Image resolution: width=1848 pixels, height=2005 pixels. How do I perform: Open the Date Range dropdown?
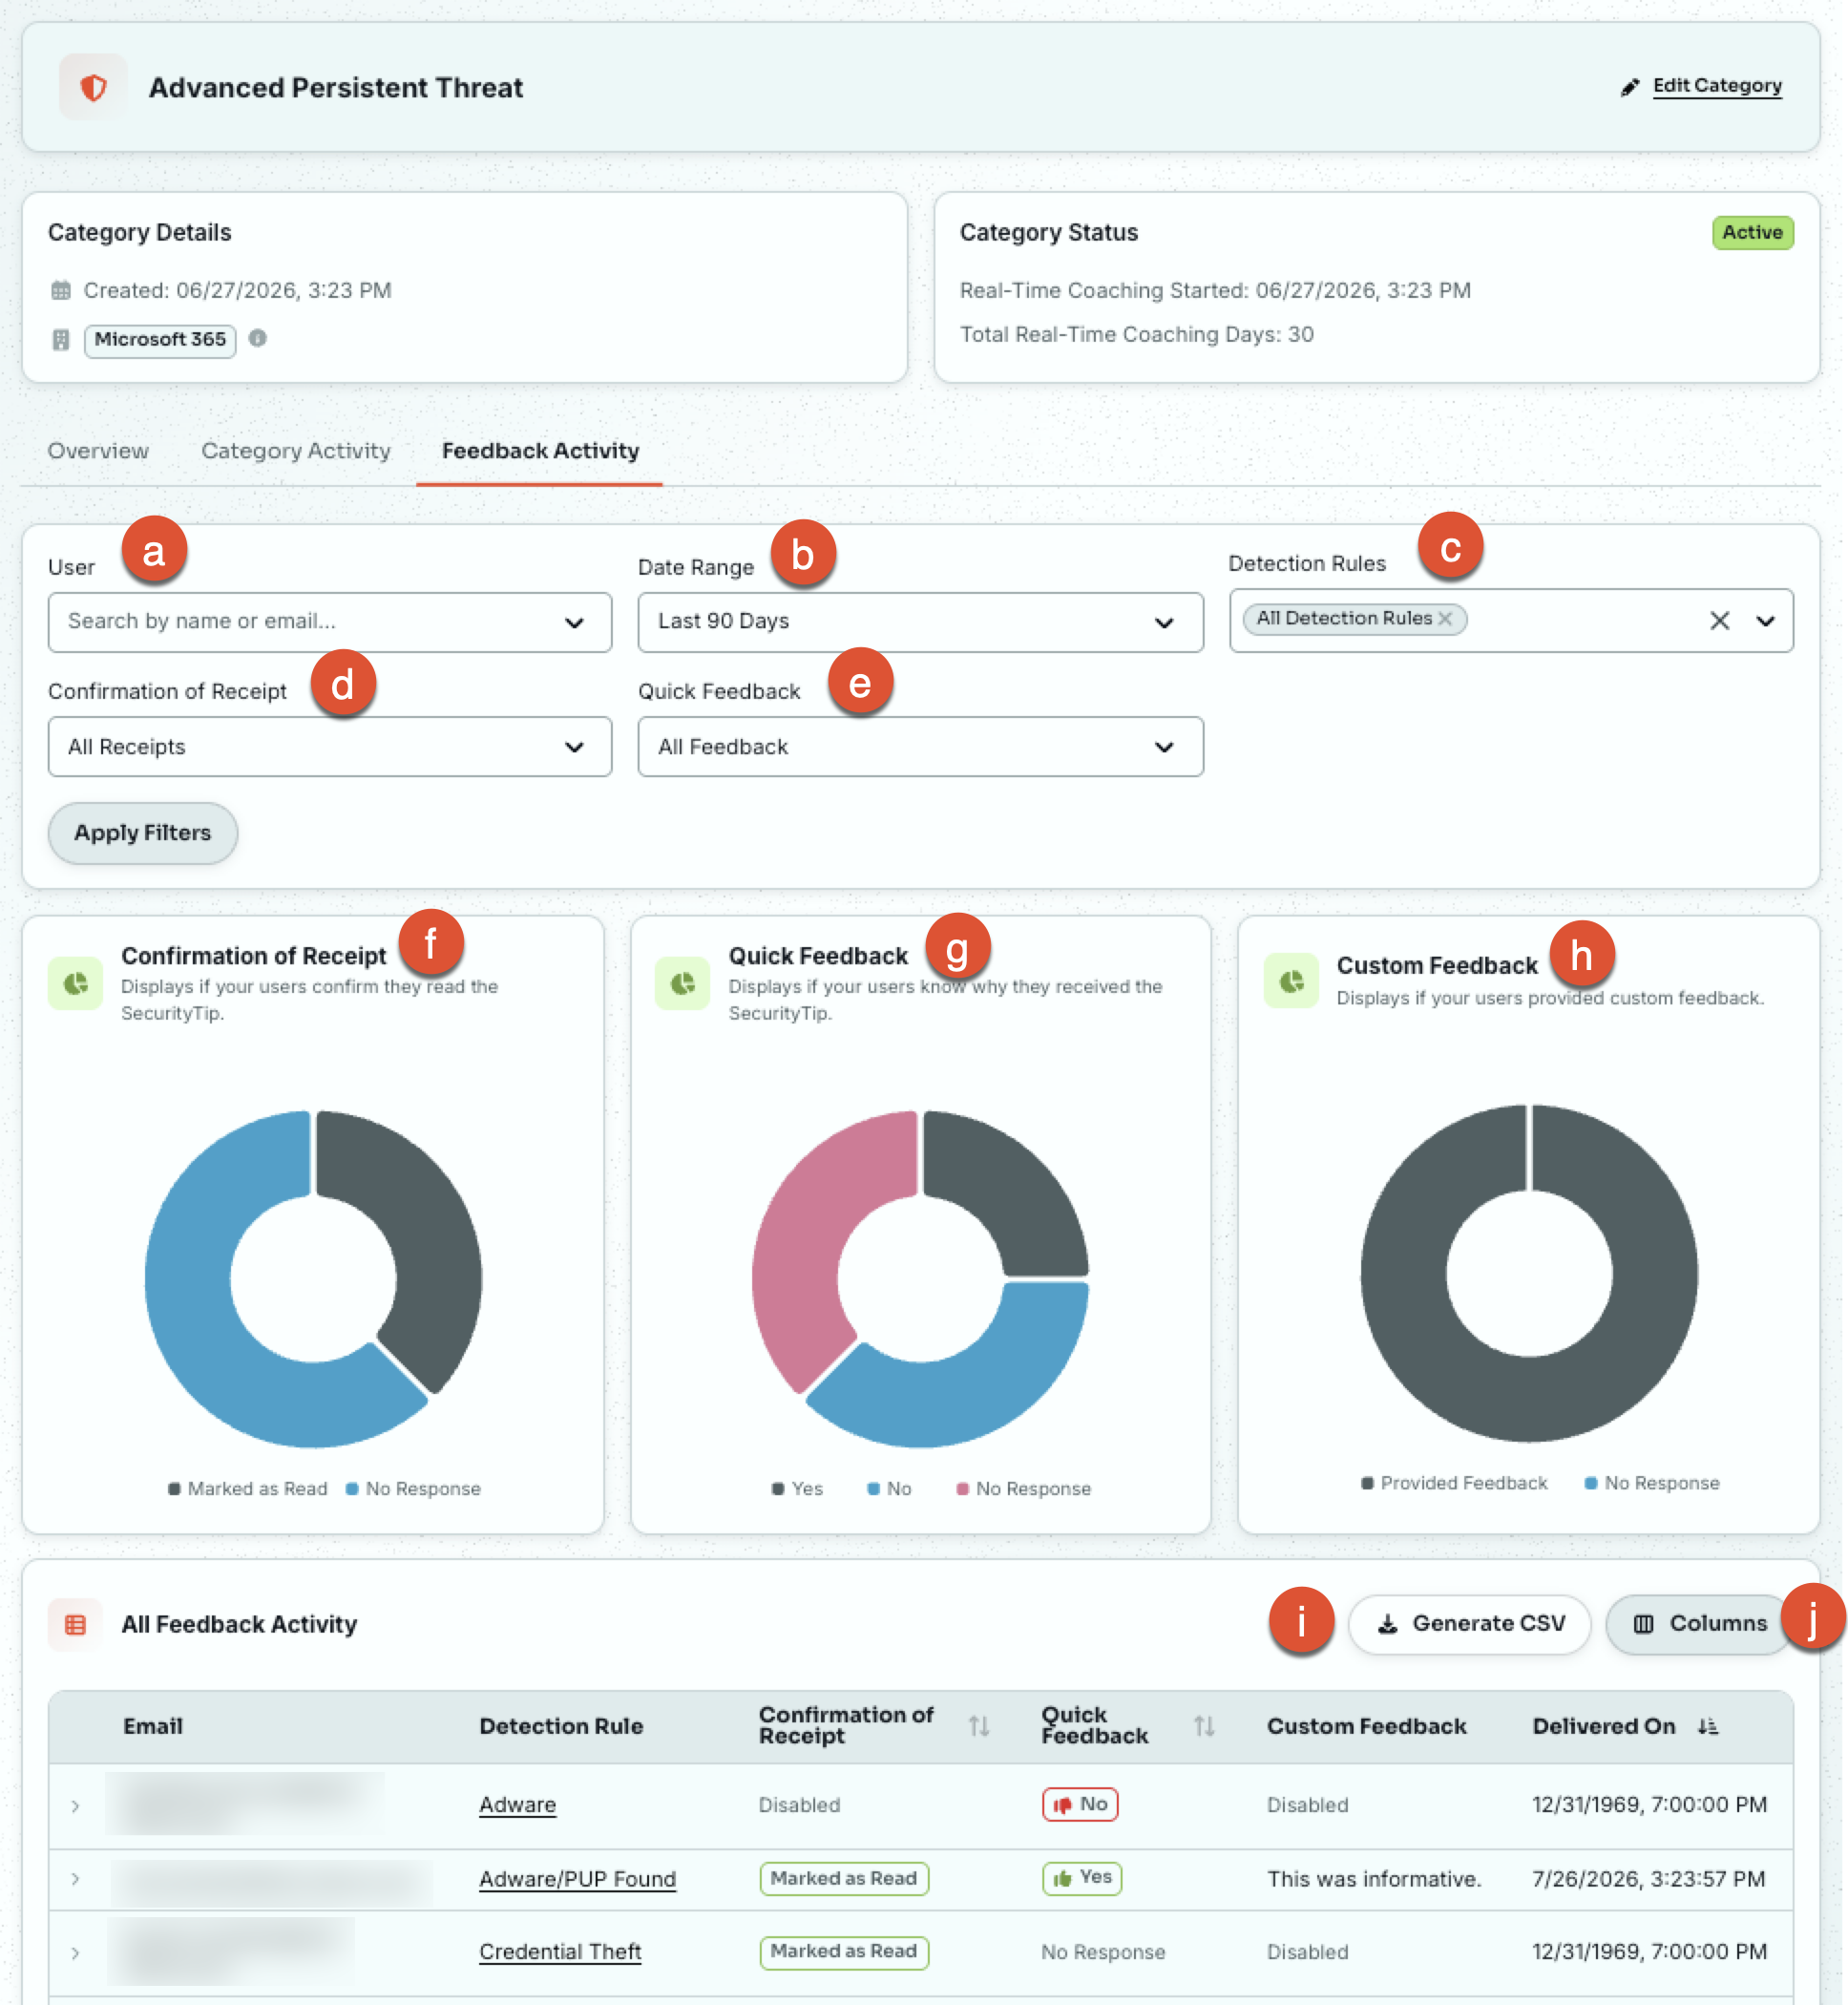[x=920, y=621]
